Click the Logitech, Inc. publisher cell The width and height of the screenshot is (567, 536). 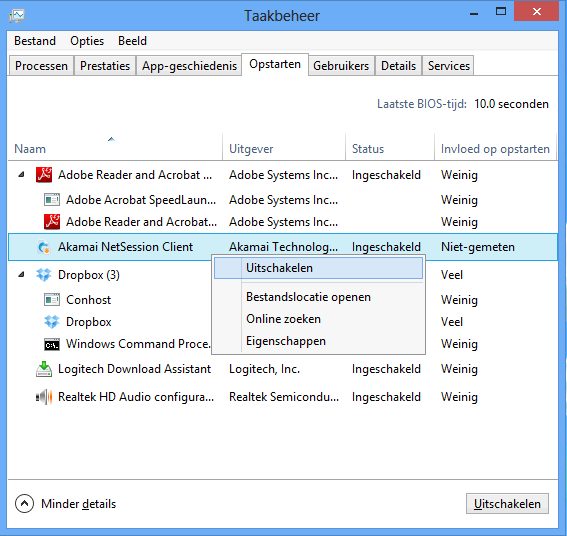pyautogui.click(x=264, y=369)
